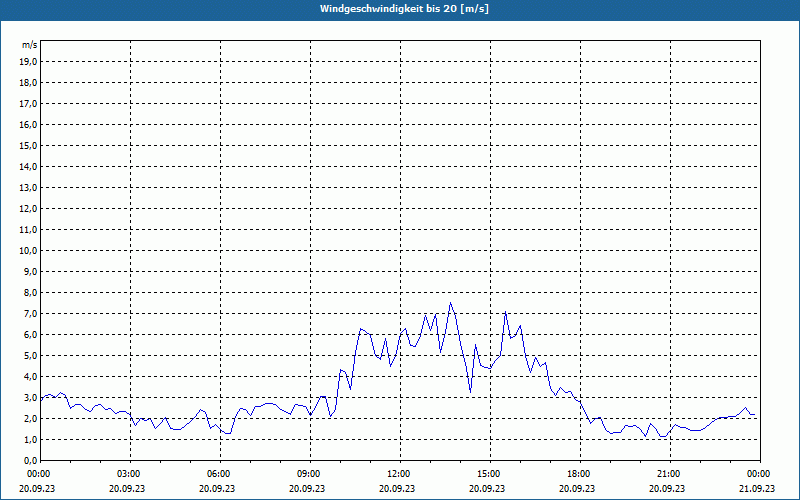800x500 pixels.
Task: Select the 5,0 y-axis tick label
Action: click(x=31, y=355)
